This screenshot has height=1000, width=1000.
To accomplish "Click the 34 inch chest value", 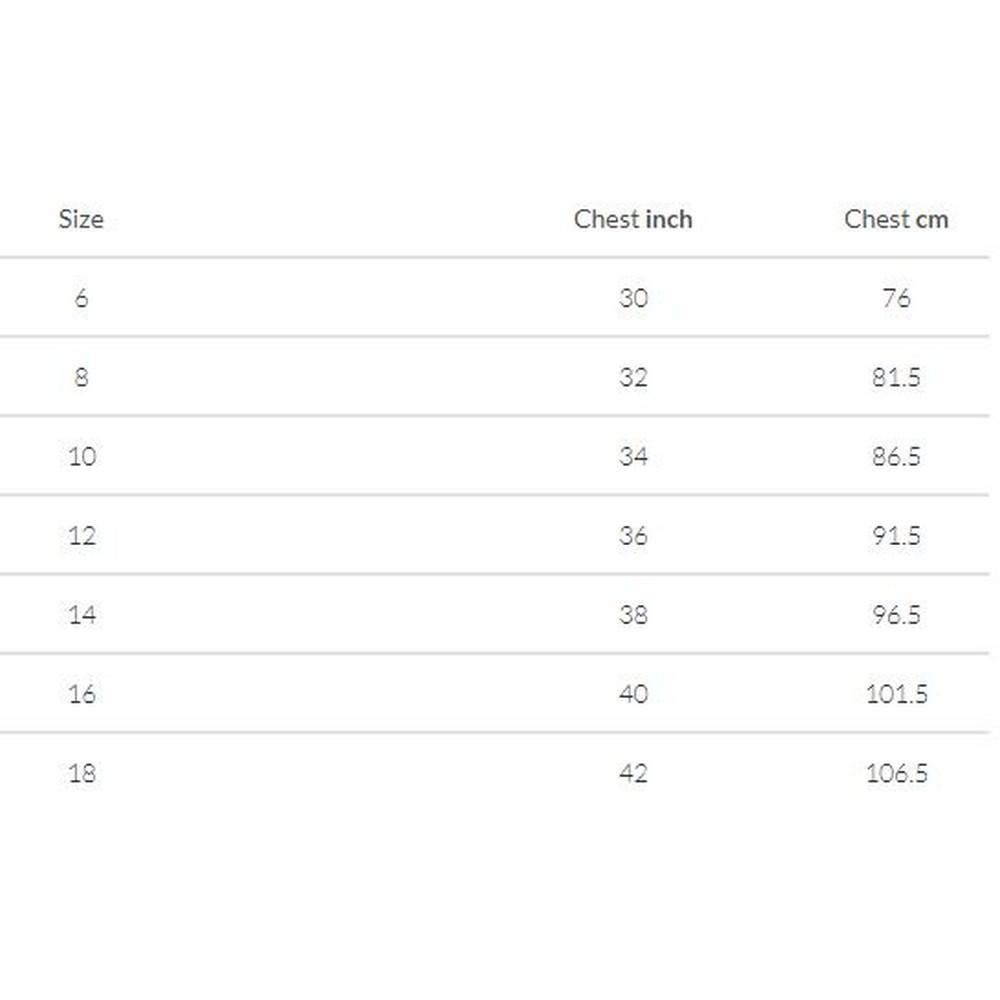I will pos(633,456).
